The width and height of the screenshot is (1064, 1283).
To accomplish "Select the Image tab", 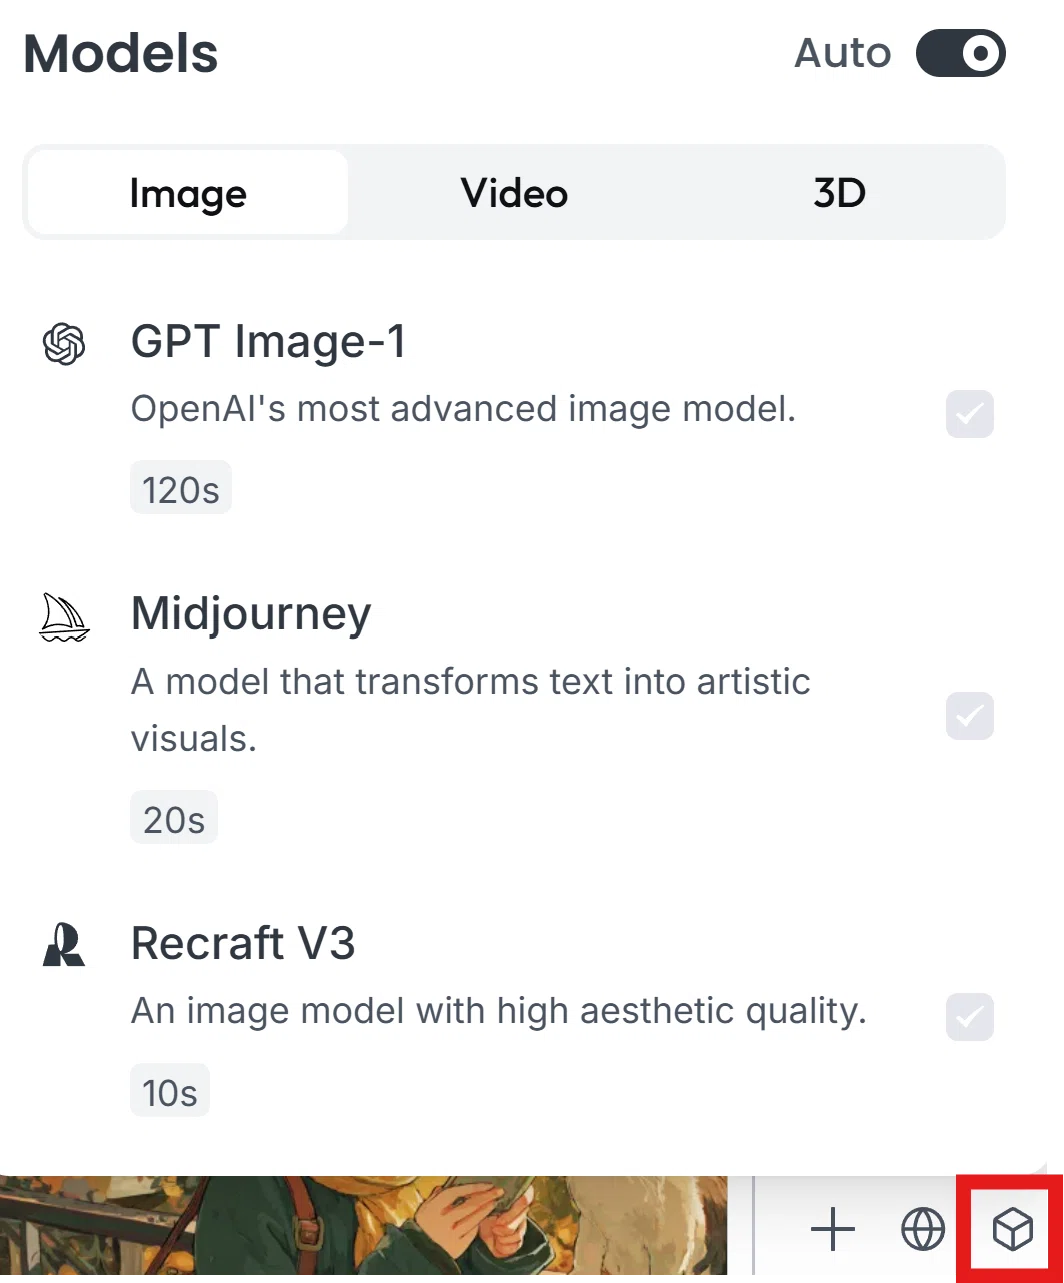I will click(x=188, y=193).
